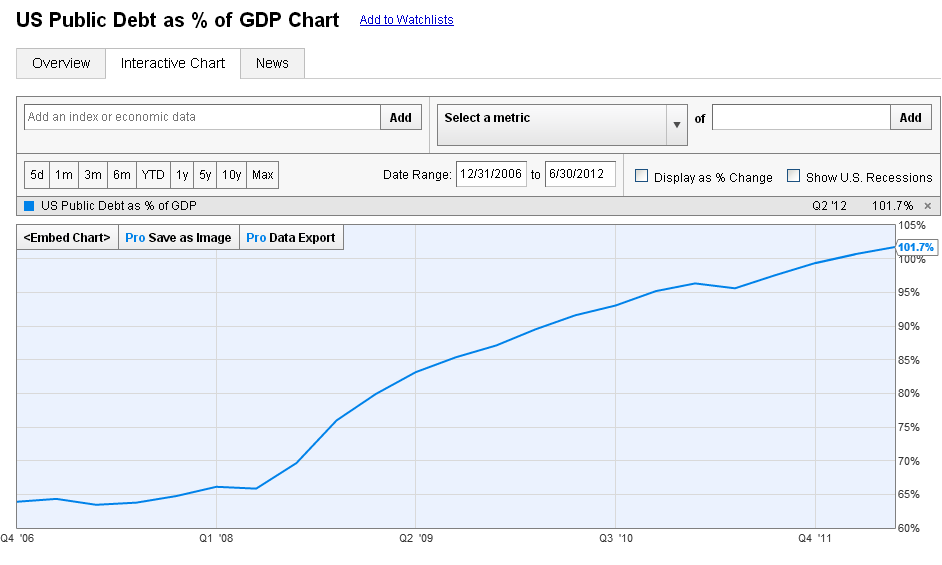Select the YTD range button
Screen dimensions: 942x565
153,175
